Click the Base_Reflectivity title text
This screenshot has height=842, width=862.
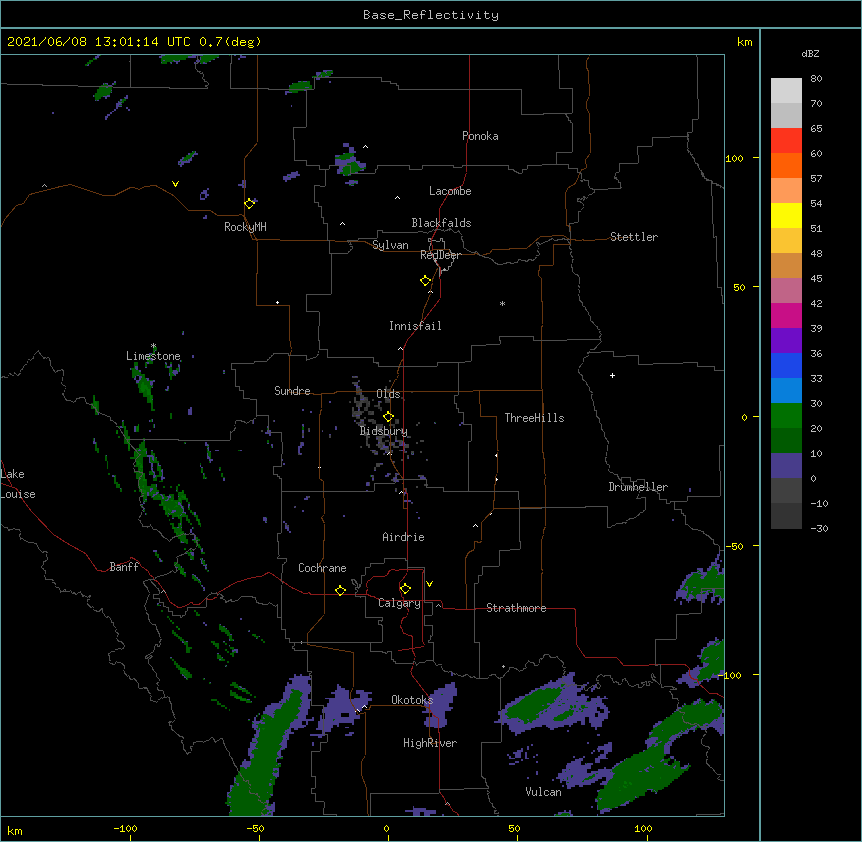[x=430, y=15]
